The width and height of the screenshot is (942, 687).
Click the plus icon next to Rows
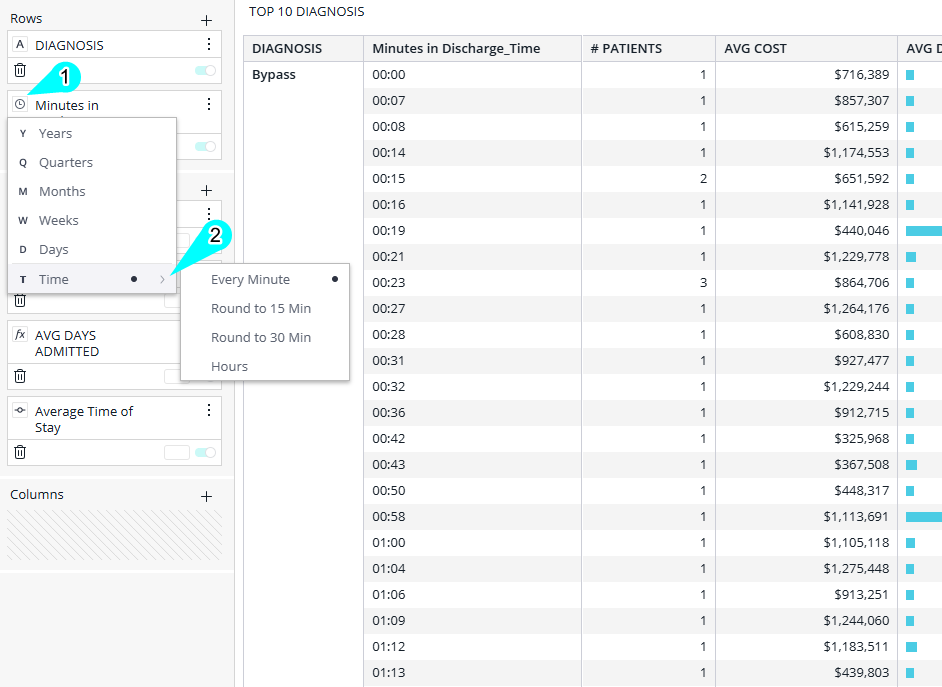[206, 20]
